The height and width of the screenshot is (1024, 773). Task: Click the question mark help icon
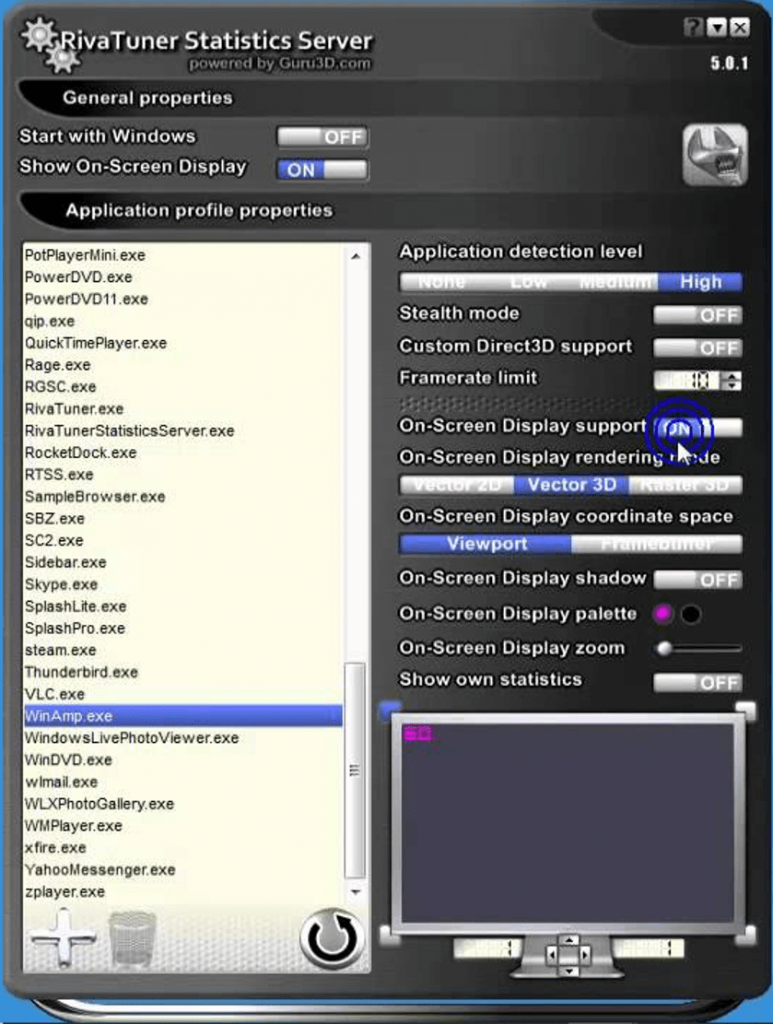click(693, 27)
